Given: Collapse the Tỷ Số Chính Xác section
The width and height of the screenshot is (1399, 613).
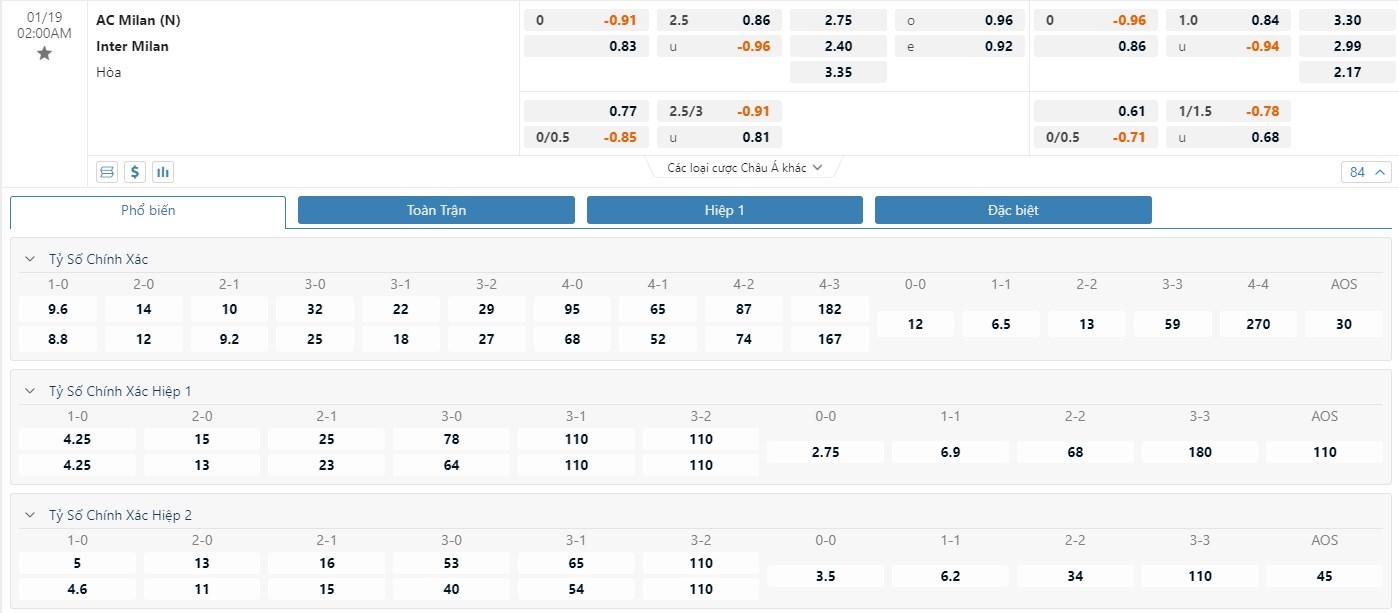Looking at the screenshot, I should click(x=30, y=259).
